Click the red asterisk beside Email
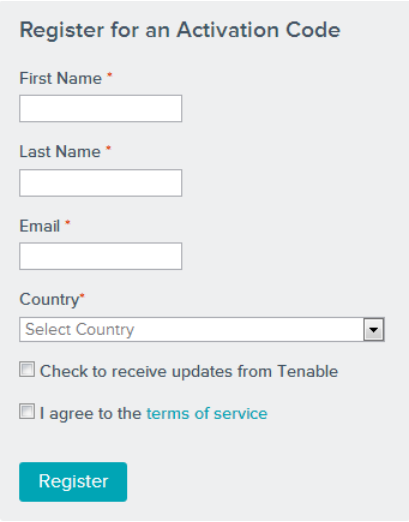This screenshot has width=409, height=522. click(68, 222)
